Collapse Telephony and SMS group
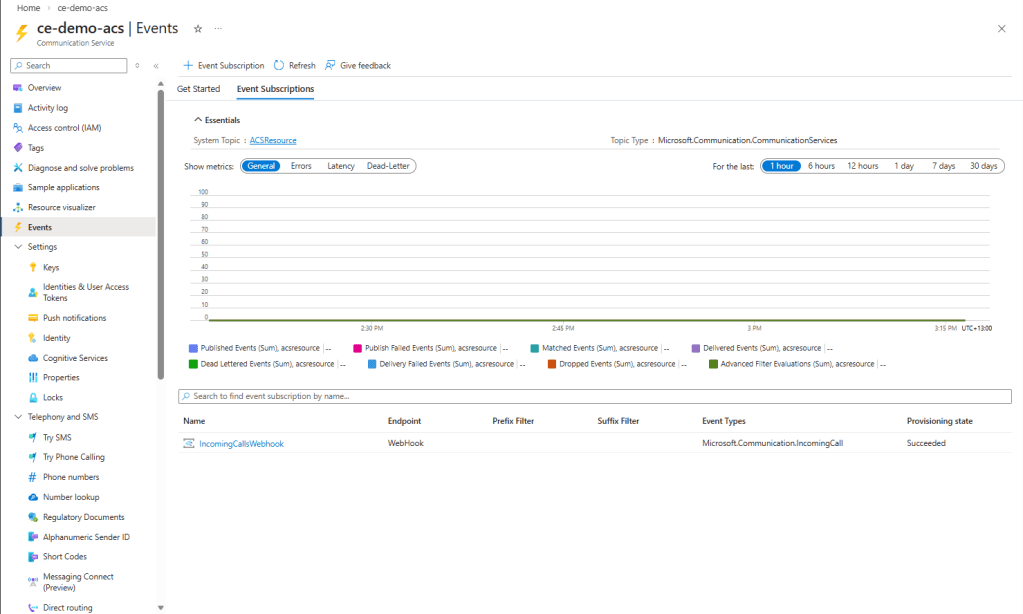Screen dimensions: 1023x614 18,417
